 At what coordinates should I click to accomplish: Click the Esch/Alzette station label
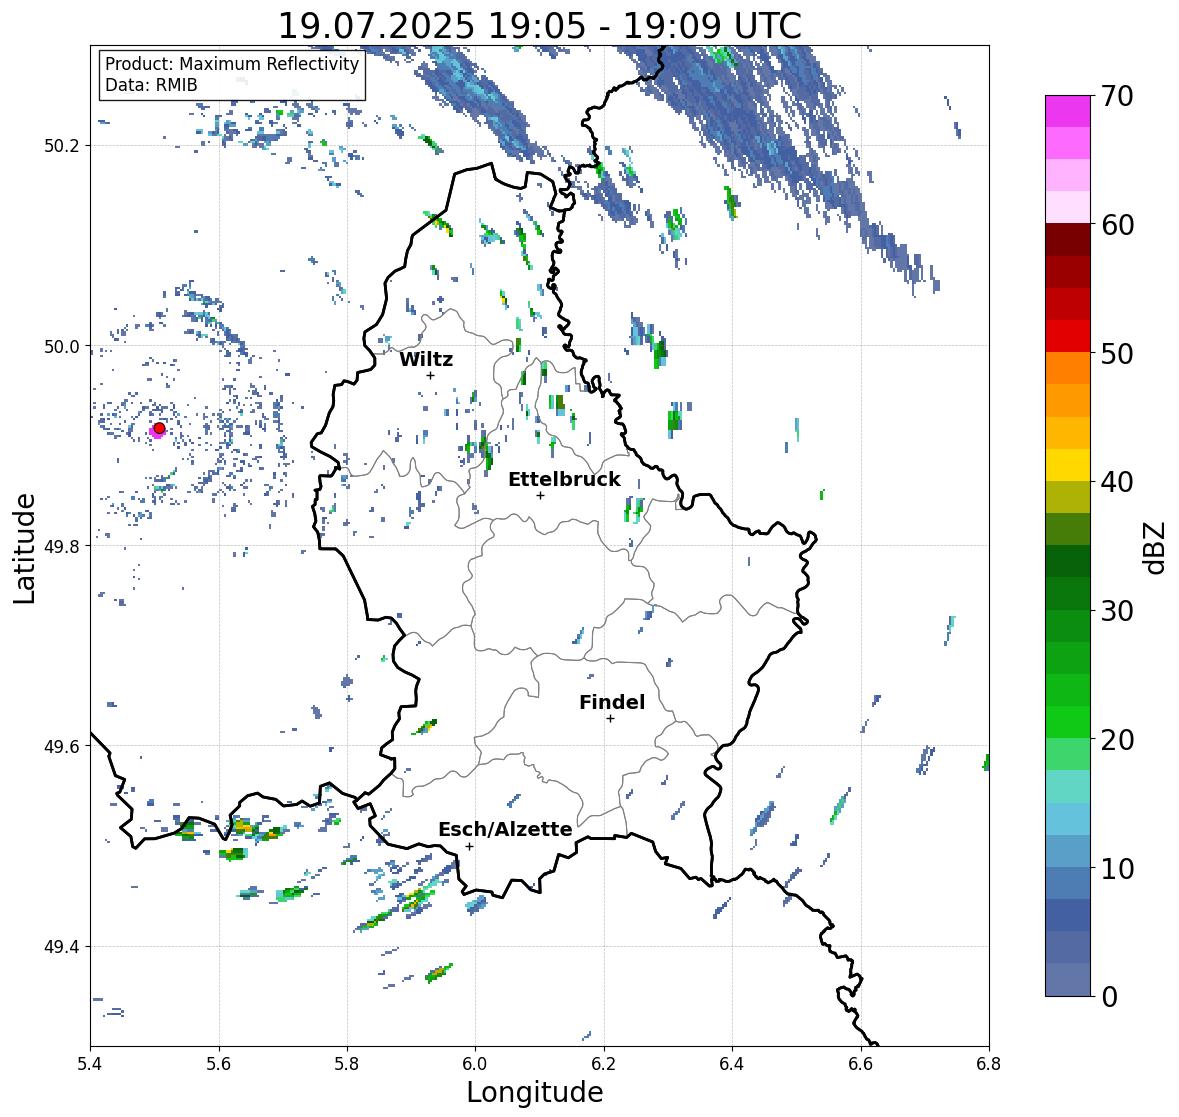[505, 829]
